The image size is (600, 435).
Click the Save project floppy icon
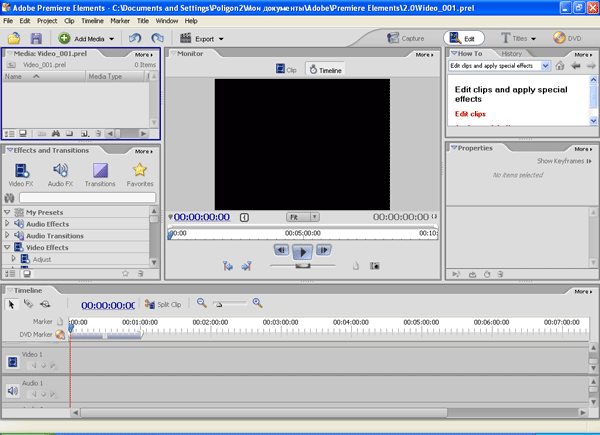(36, 38)
